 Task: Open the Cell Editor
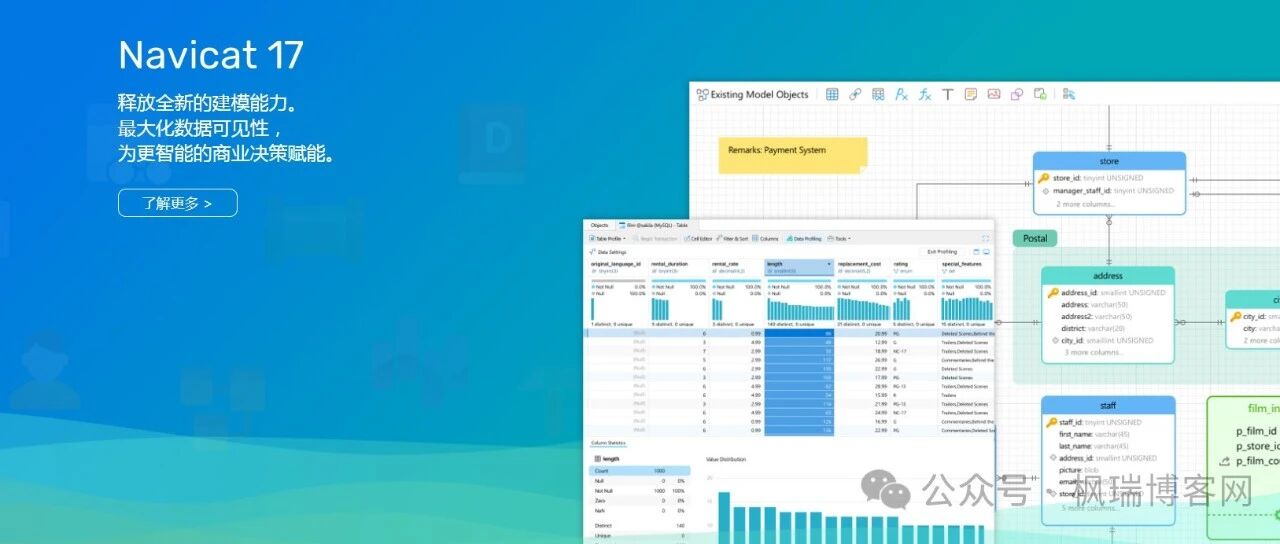tap(697, 239)
